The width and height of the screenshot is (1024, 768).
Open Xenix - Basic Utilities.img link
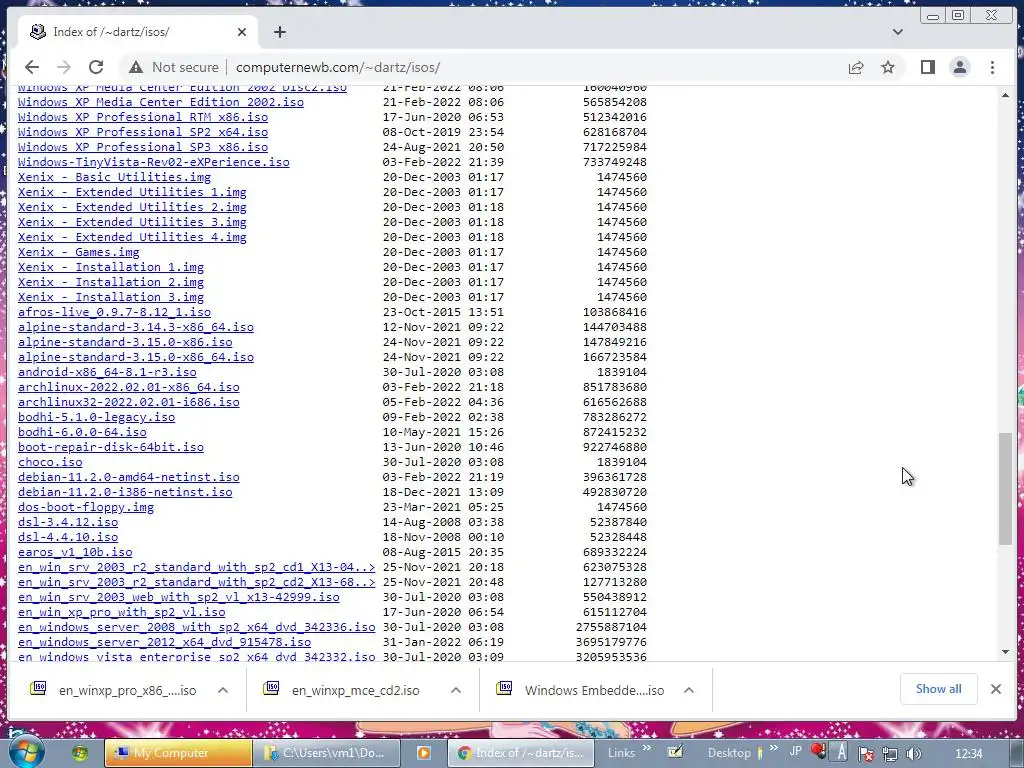[114, 177]
